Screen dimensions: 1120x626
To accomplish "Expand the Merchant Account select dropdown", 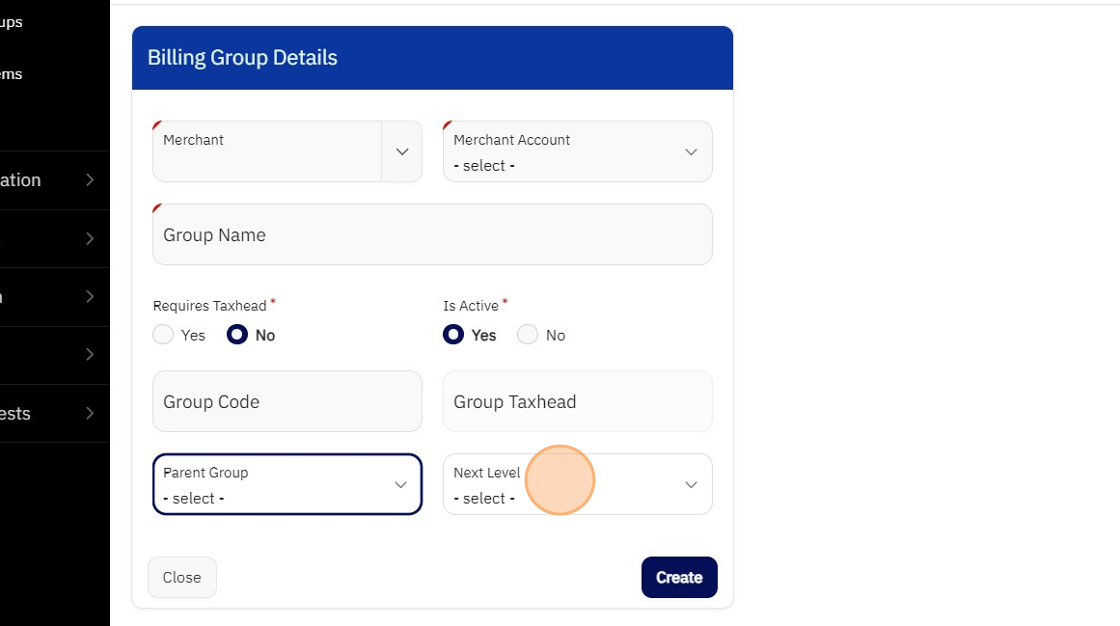I will point(577,152).
